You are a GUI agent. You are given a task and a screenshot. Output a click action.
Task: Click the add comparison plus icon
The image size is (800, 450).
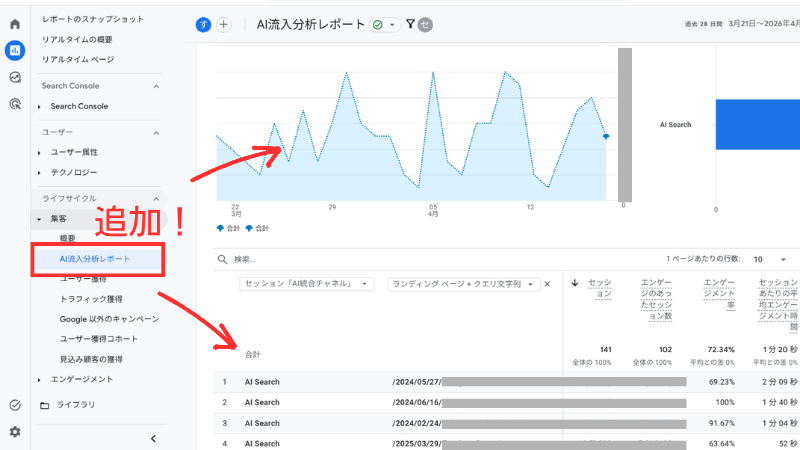(223, 24)
